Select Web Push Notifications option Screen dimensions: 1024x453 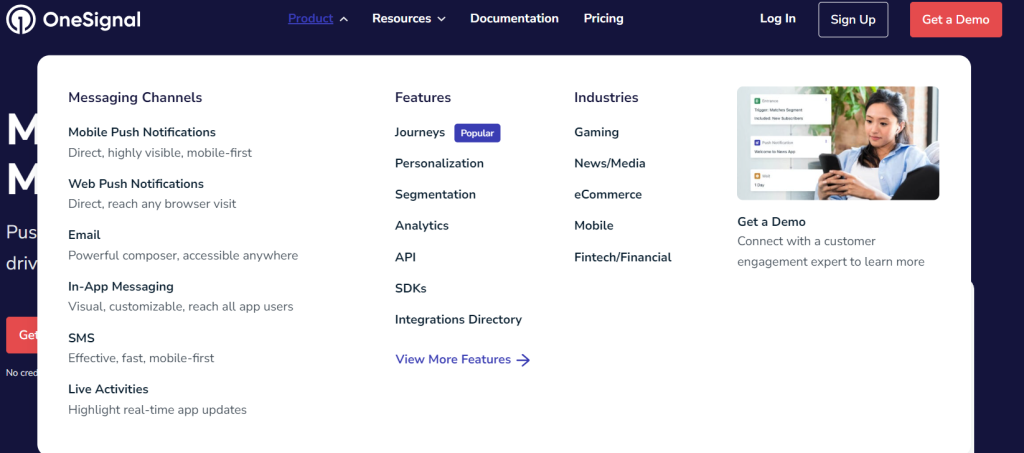[x=135, y=184]
